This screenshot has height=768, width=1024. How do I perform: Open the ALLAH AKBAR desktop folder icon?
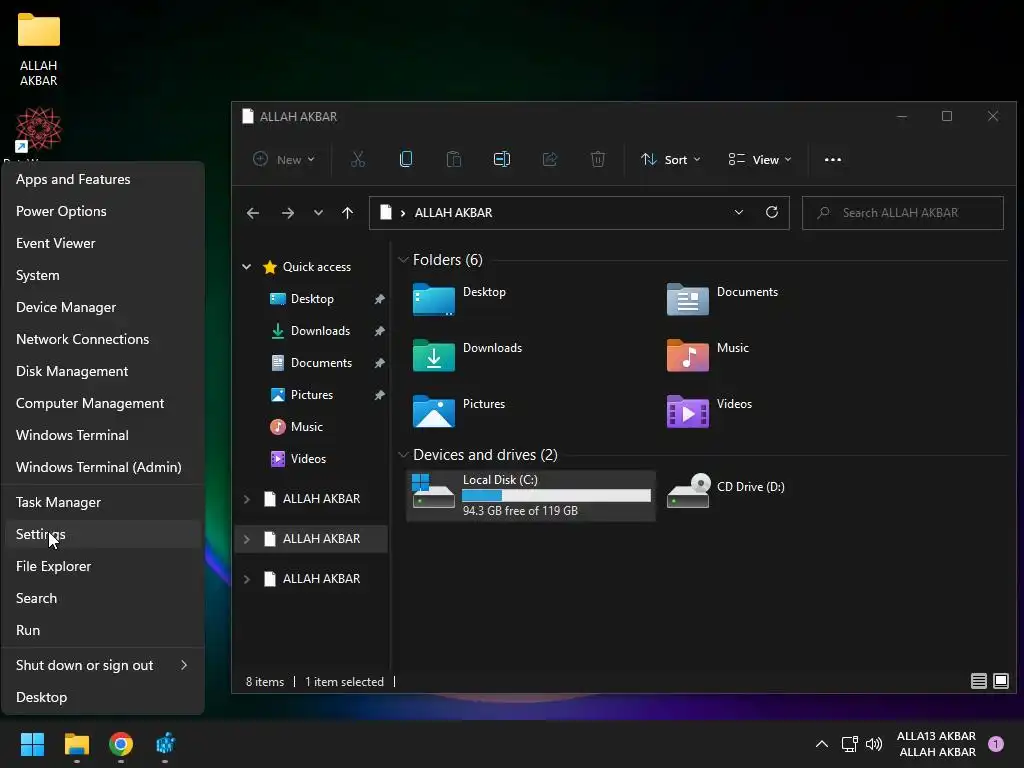click(x=39, y=50)
